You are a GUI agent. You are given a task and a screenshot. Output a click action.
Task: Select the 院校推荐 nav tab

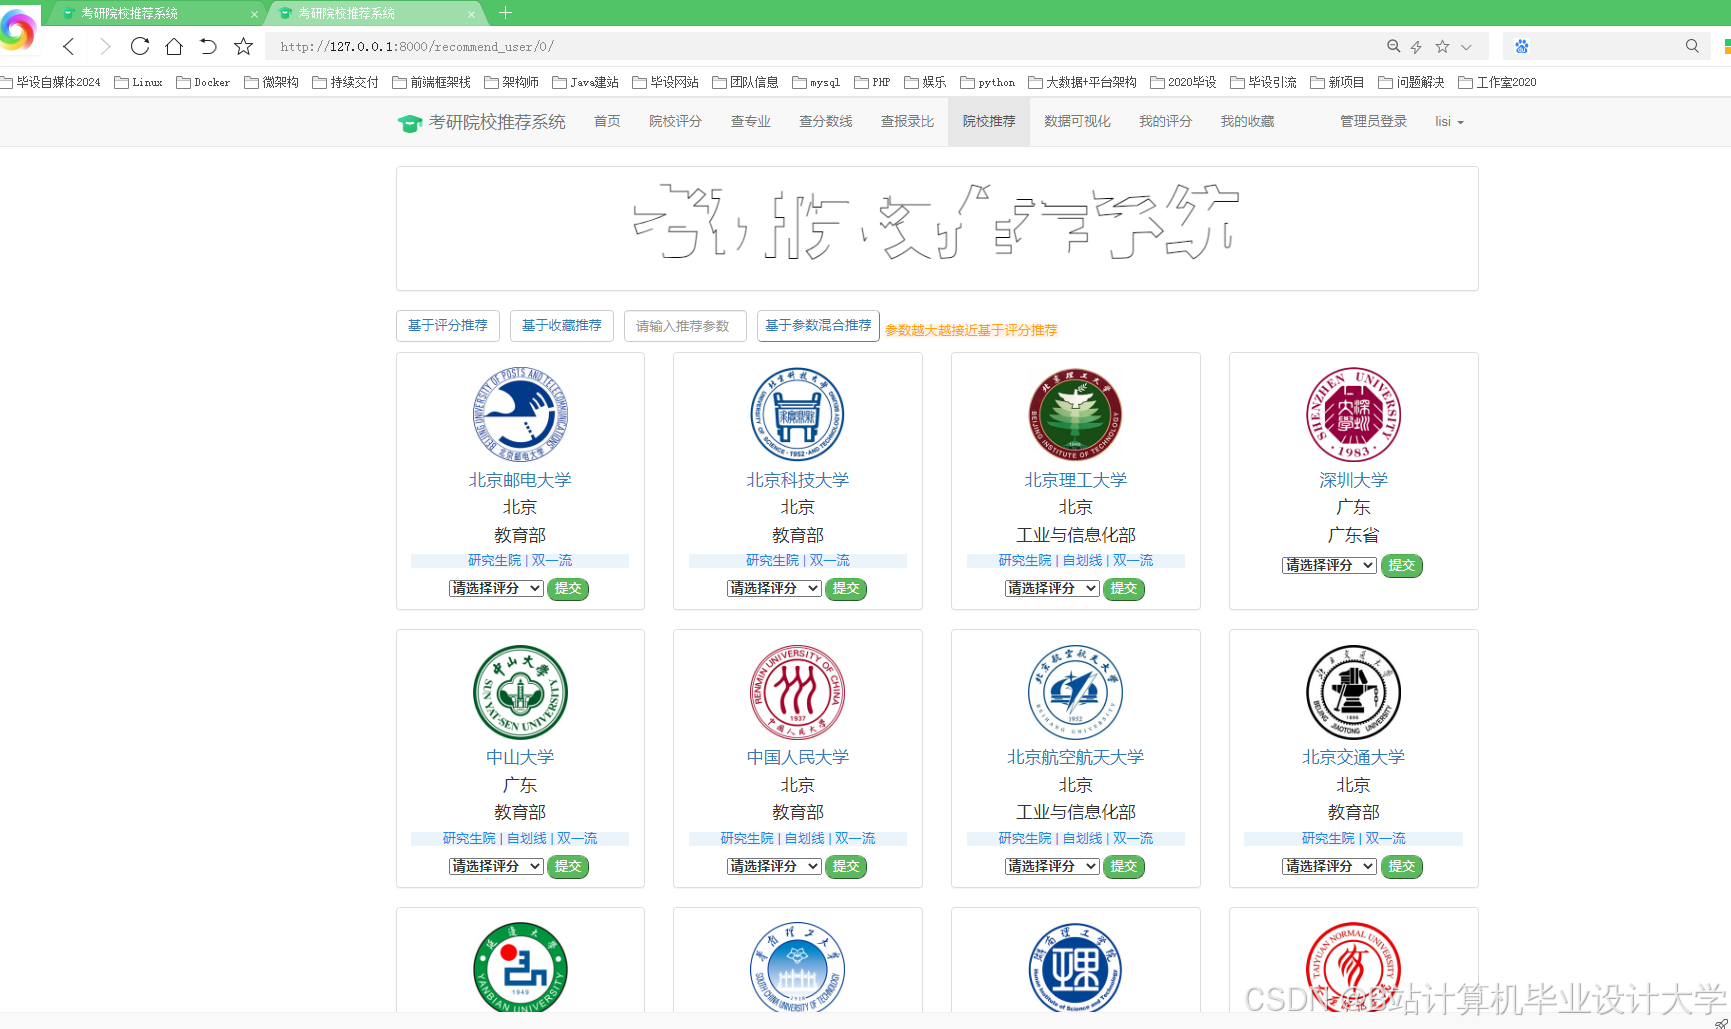(989, 122)
